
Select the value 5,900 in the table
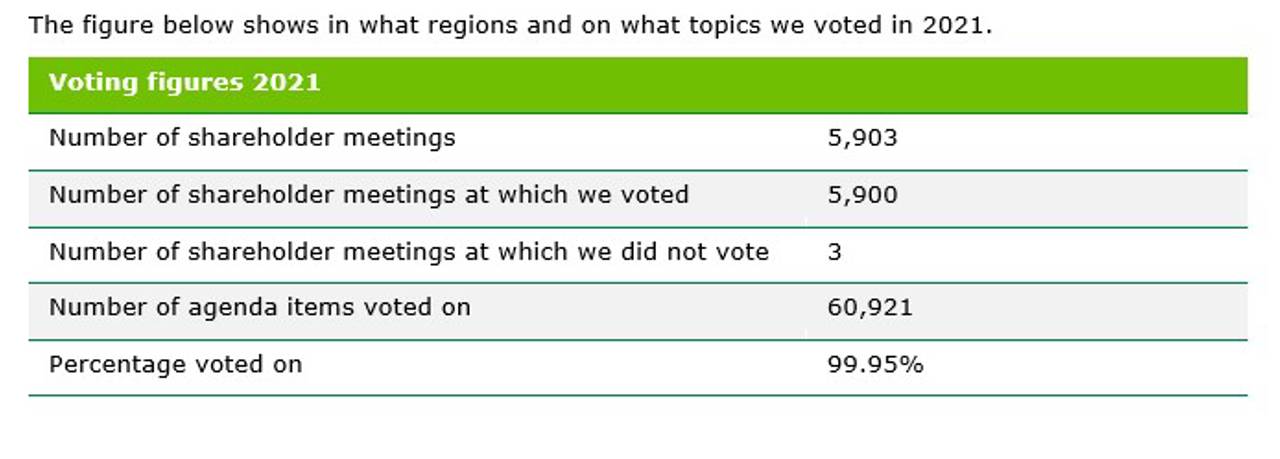[x=862, y=195]
